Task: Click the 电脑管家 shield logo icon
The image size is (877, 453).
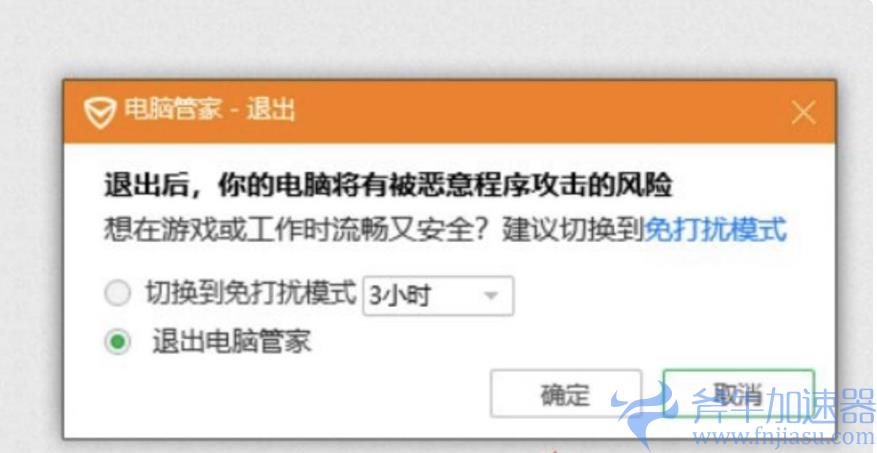Action: 100,112
